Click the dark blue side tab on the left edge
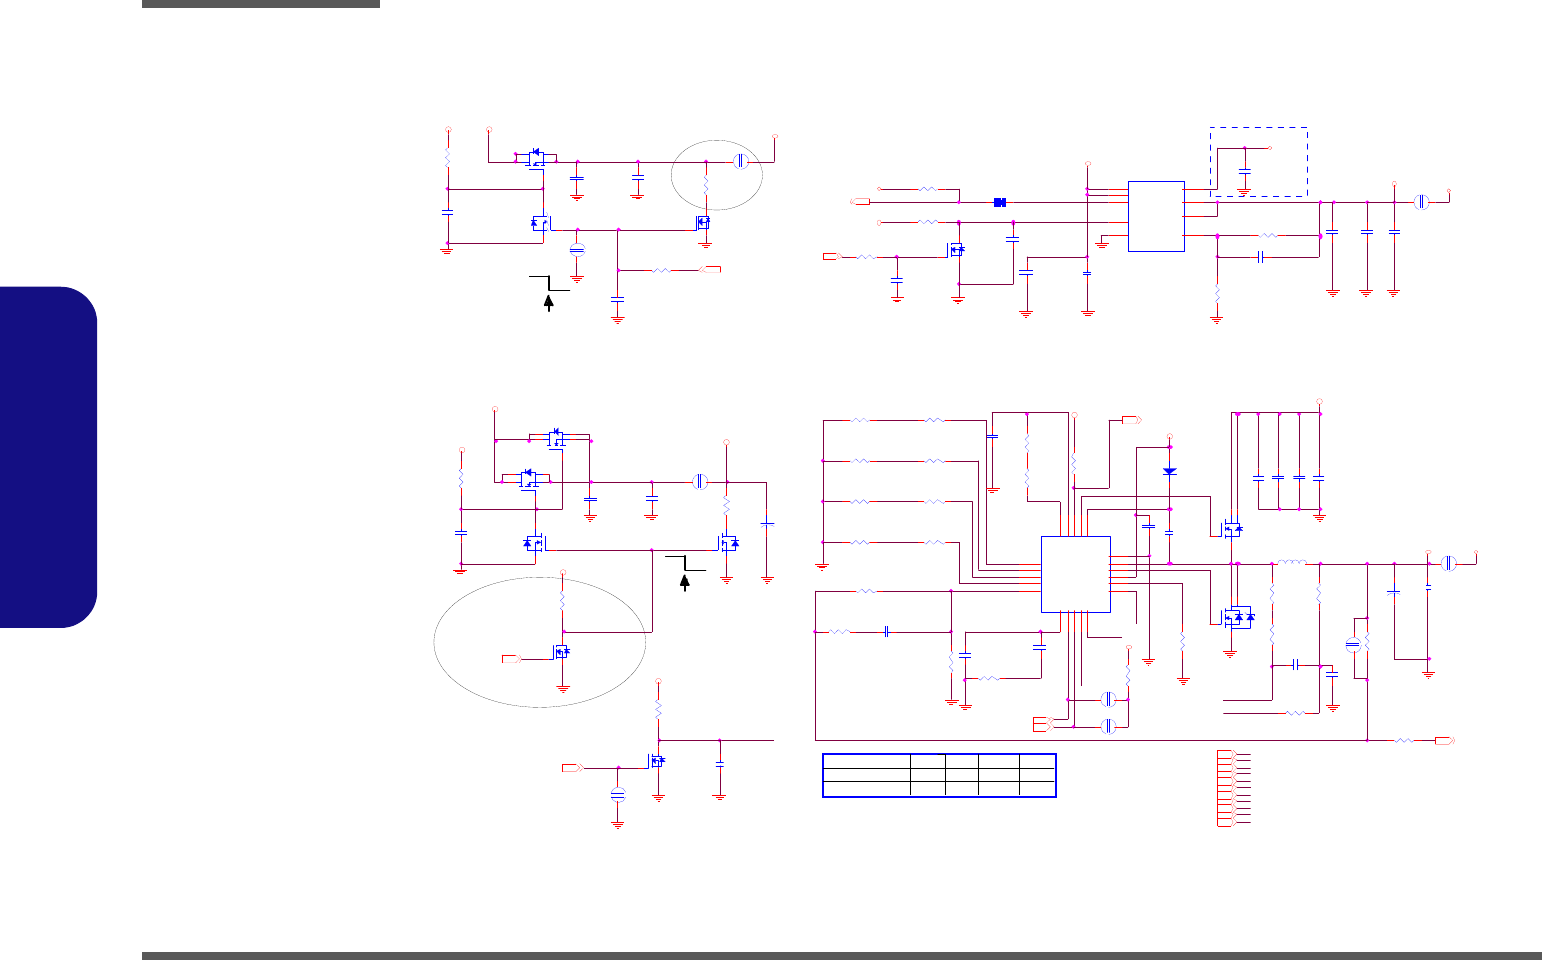The image size is (1542, 960). 48,458
